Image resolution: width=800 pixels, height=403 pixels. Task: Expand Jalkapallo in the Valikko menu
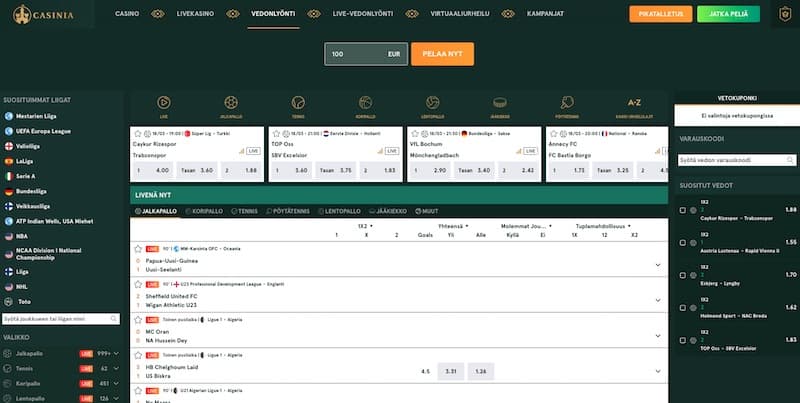pos(116,354)
